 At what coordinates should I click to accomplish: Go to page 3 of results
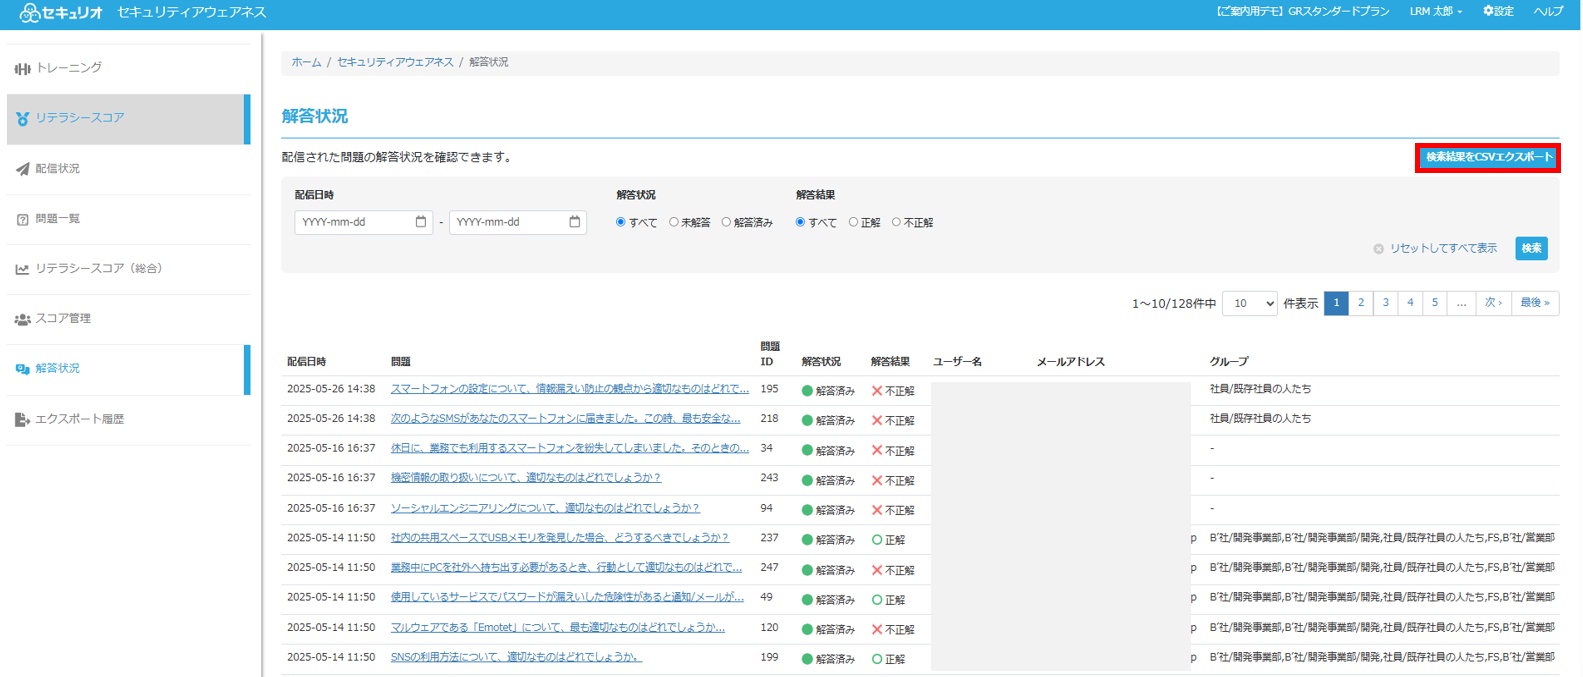1385,303
